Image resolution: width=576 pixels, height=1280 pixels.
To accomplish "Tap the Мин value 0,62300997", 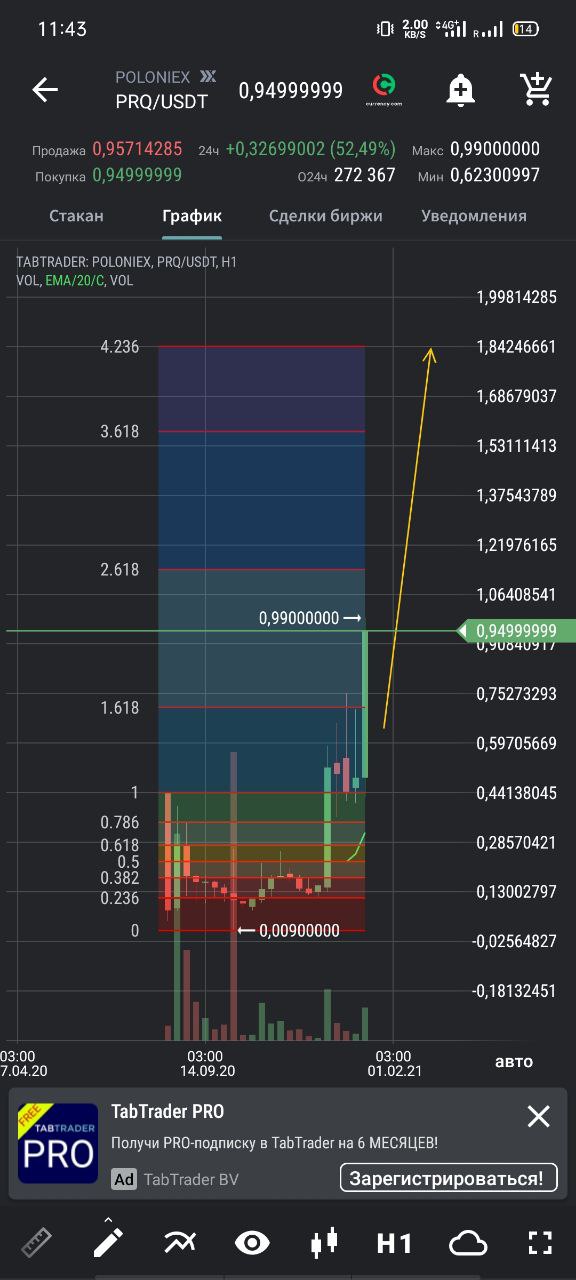I will [495, 175].
